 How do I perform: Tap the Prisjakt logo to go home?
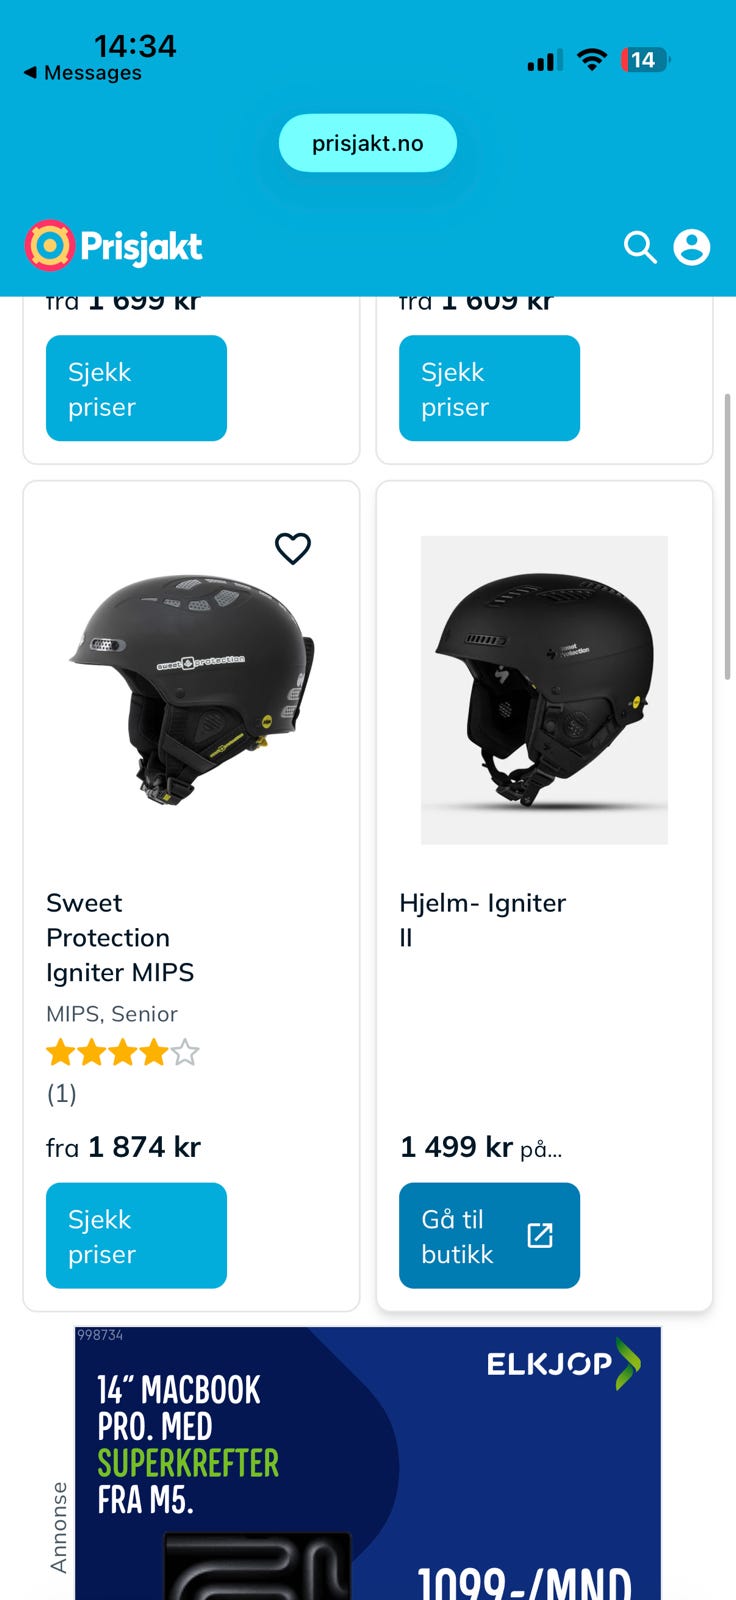coord(114,246)
